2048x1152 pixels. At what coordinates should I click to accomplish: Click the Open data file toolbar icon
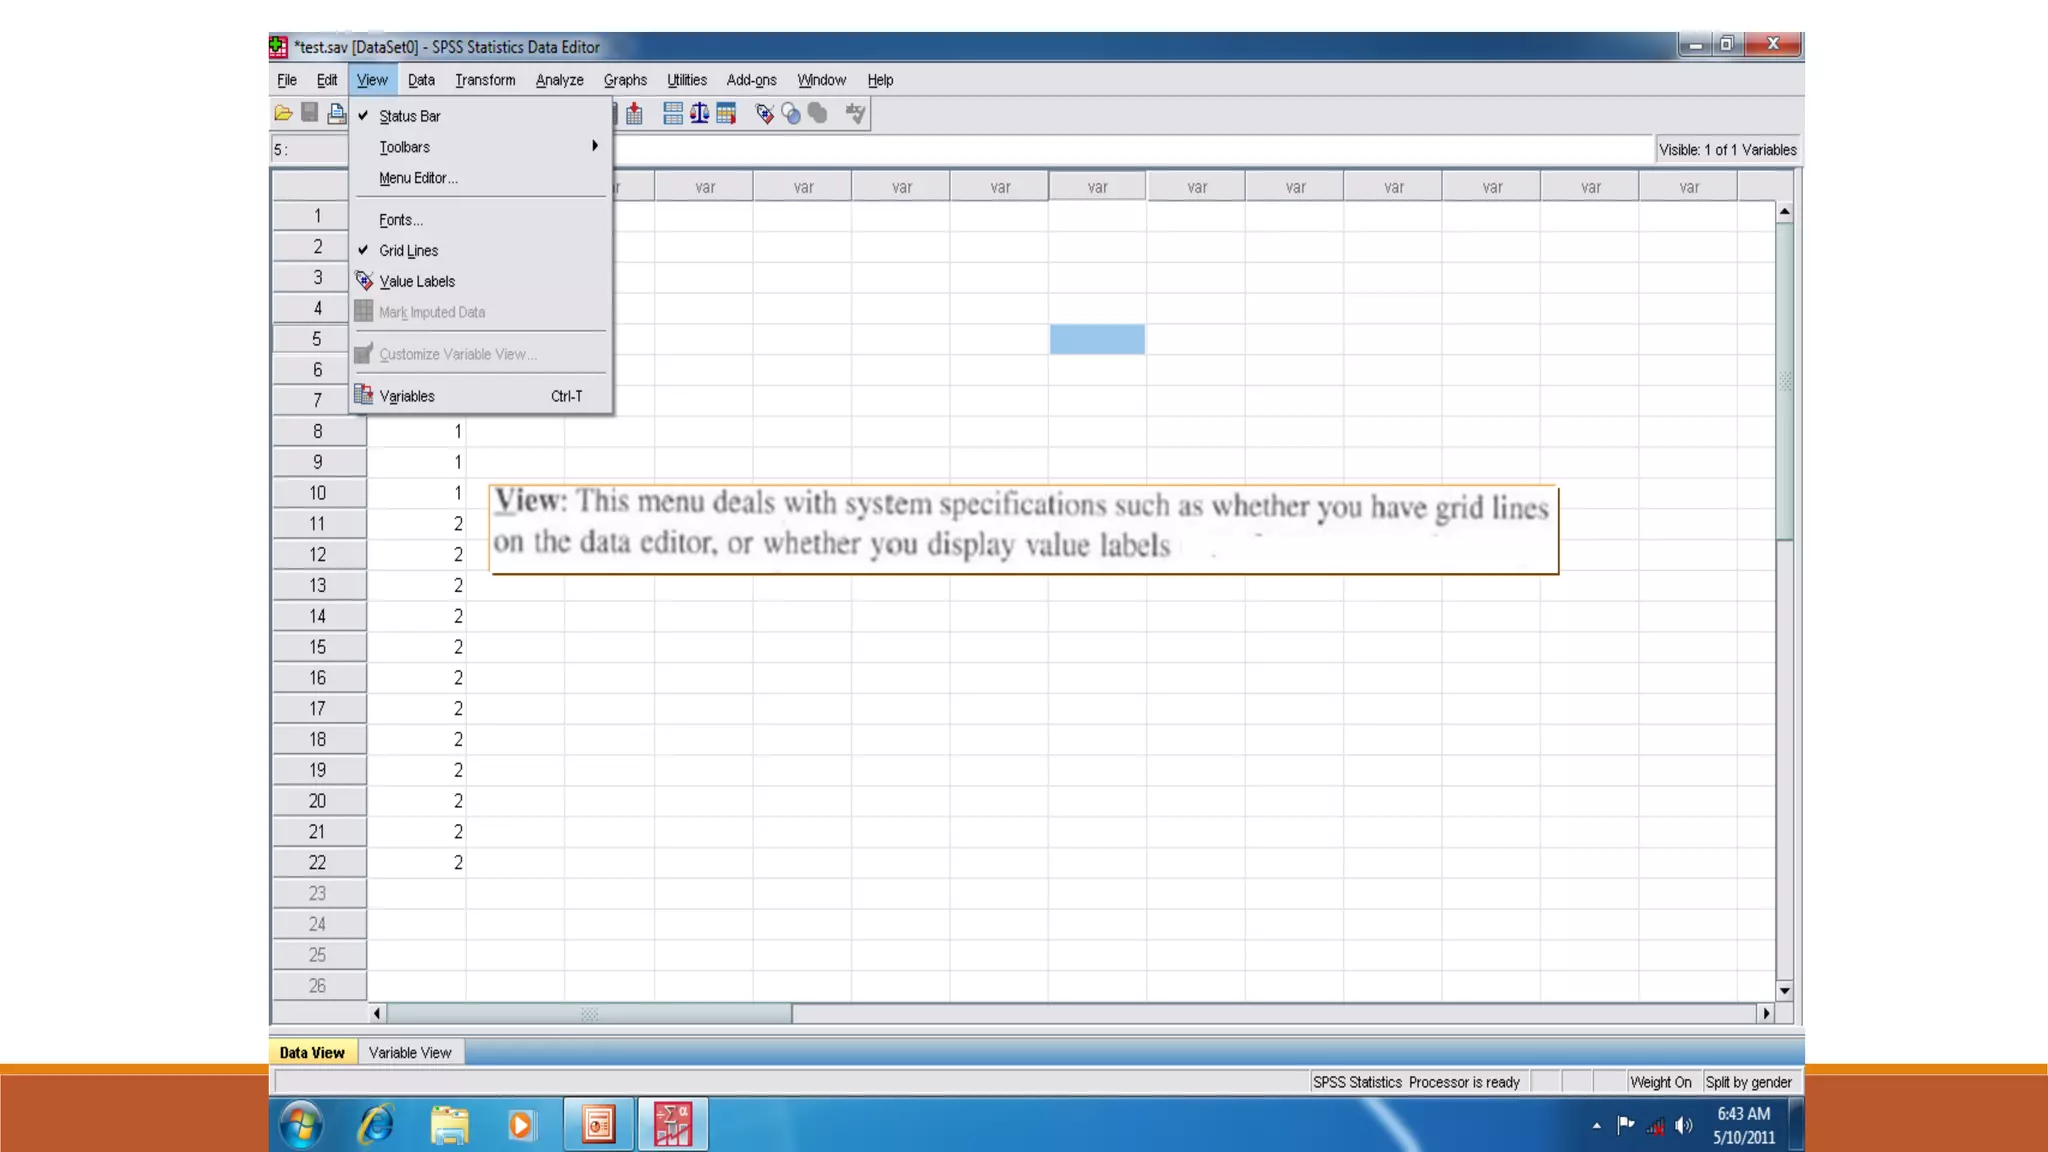(283, 114)
